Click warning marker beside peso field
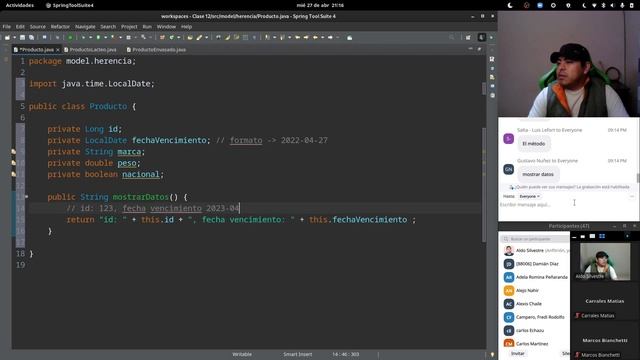Viewport: 640px width, 360px height. (x=14, y=163)
